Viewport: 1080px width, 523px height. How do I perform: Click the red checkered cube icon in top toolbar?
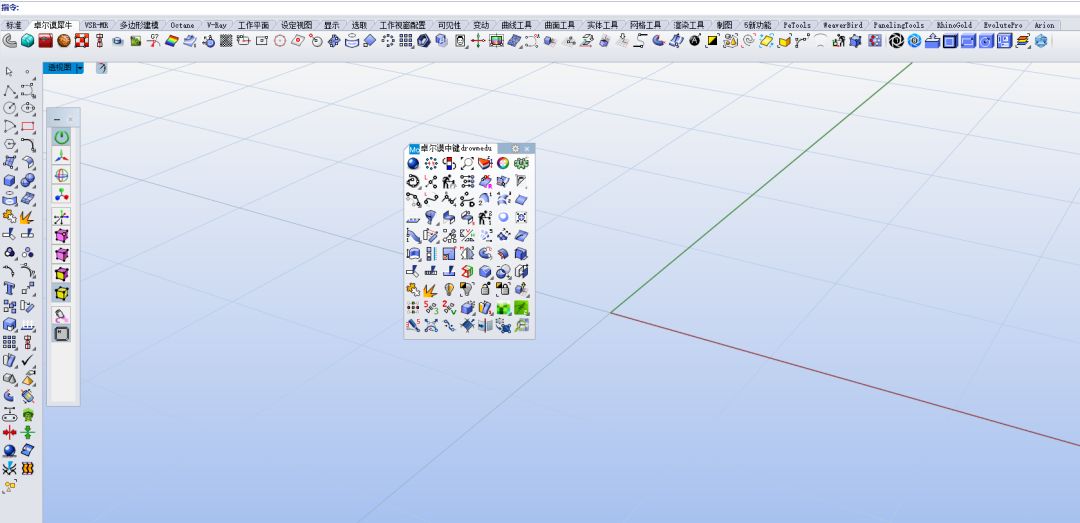coord(81,41)
